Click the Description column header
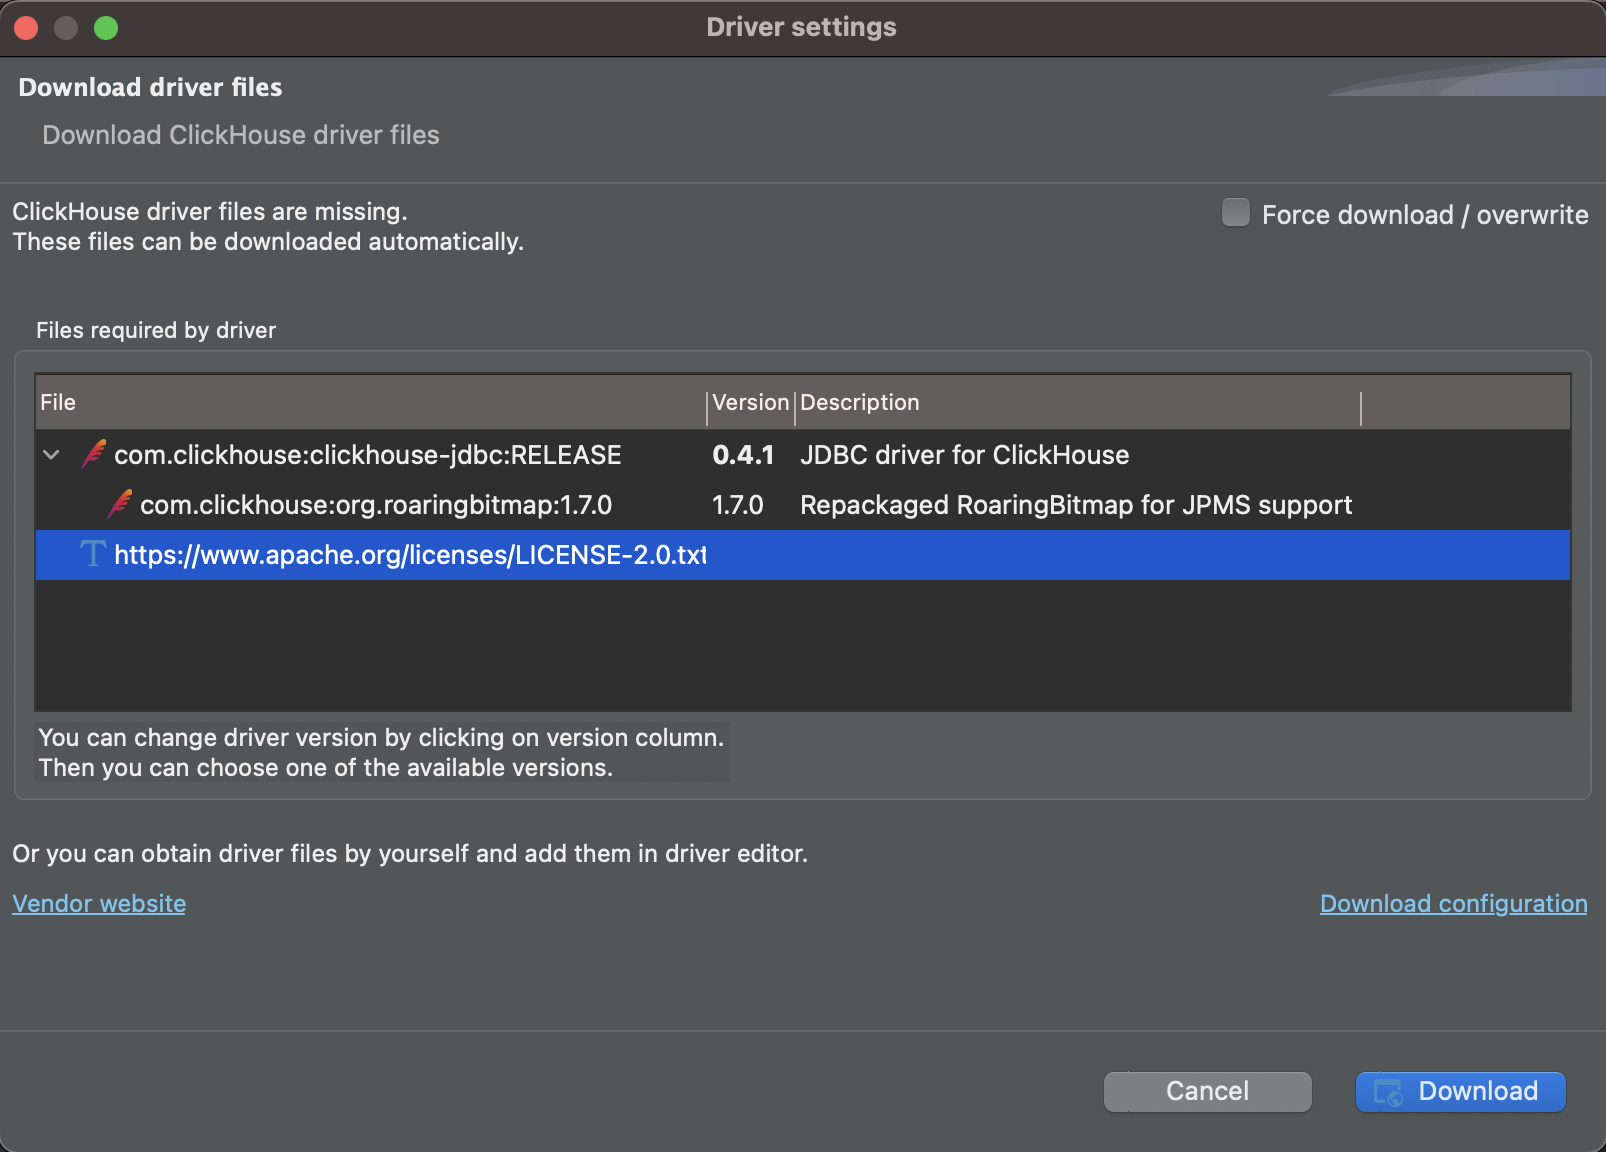 click(860, 402)
